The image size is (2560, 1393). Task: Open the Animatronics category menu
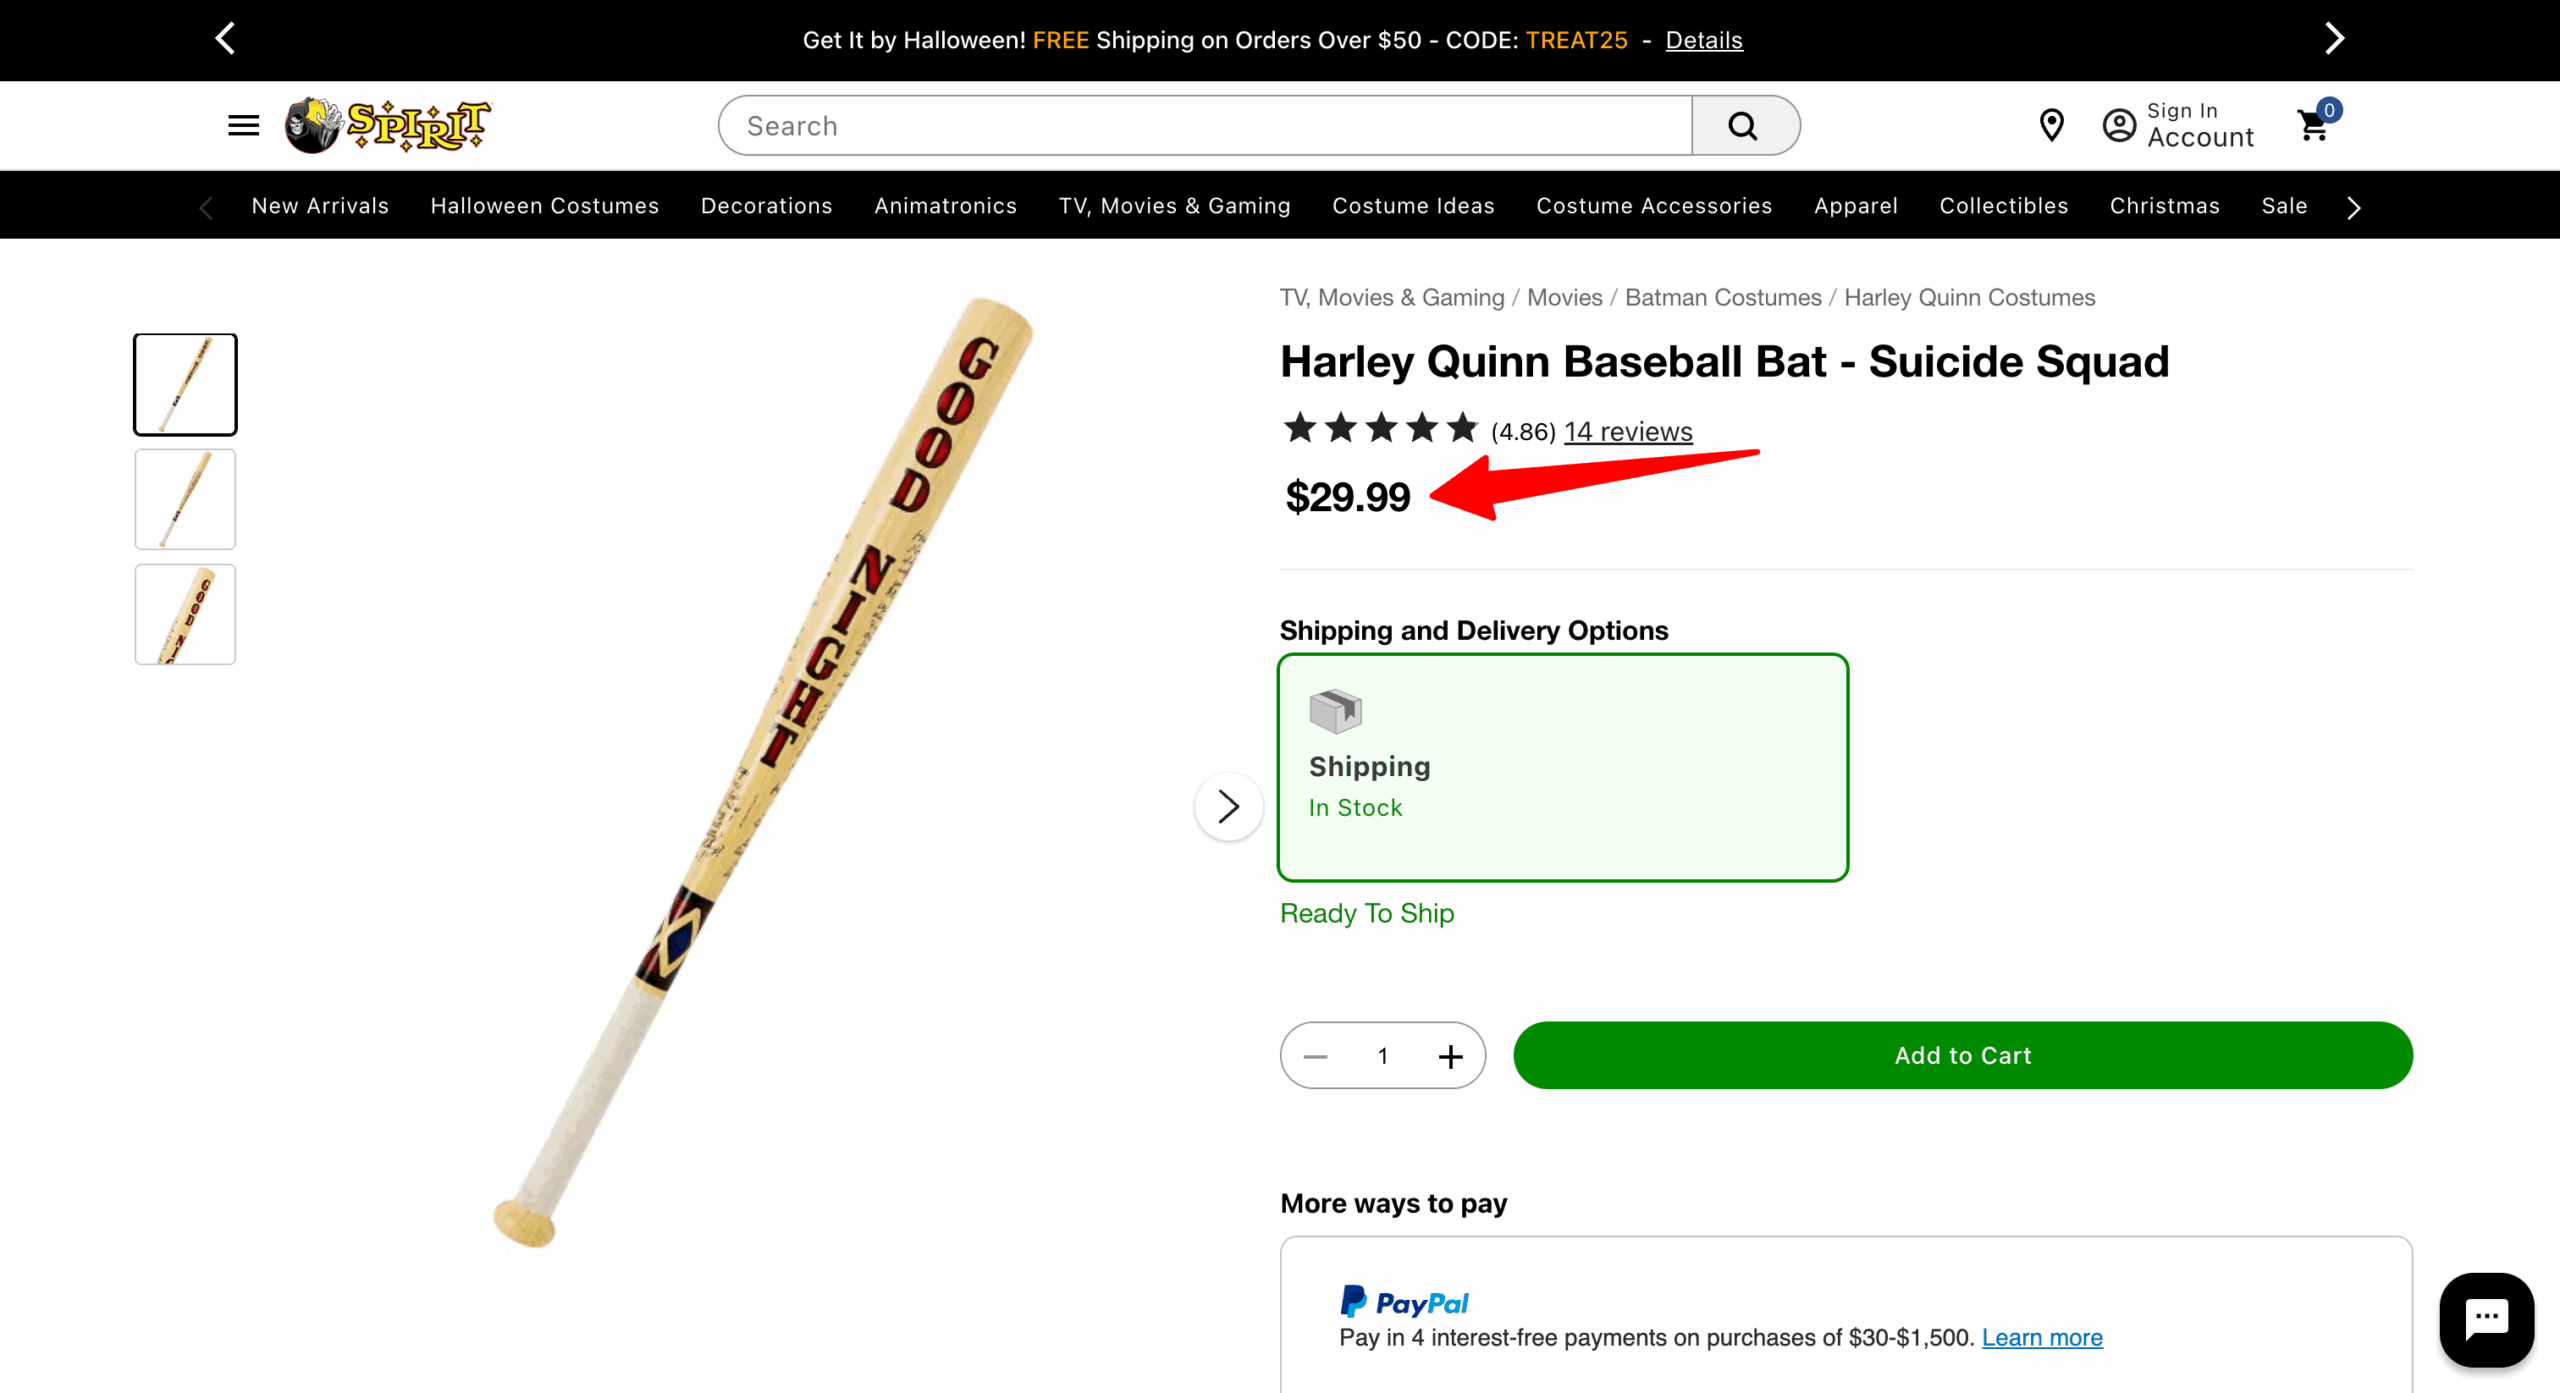coord(945,205)
